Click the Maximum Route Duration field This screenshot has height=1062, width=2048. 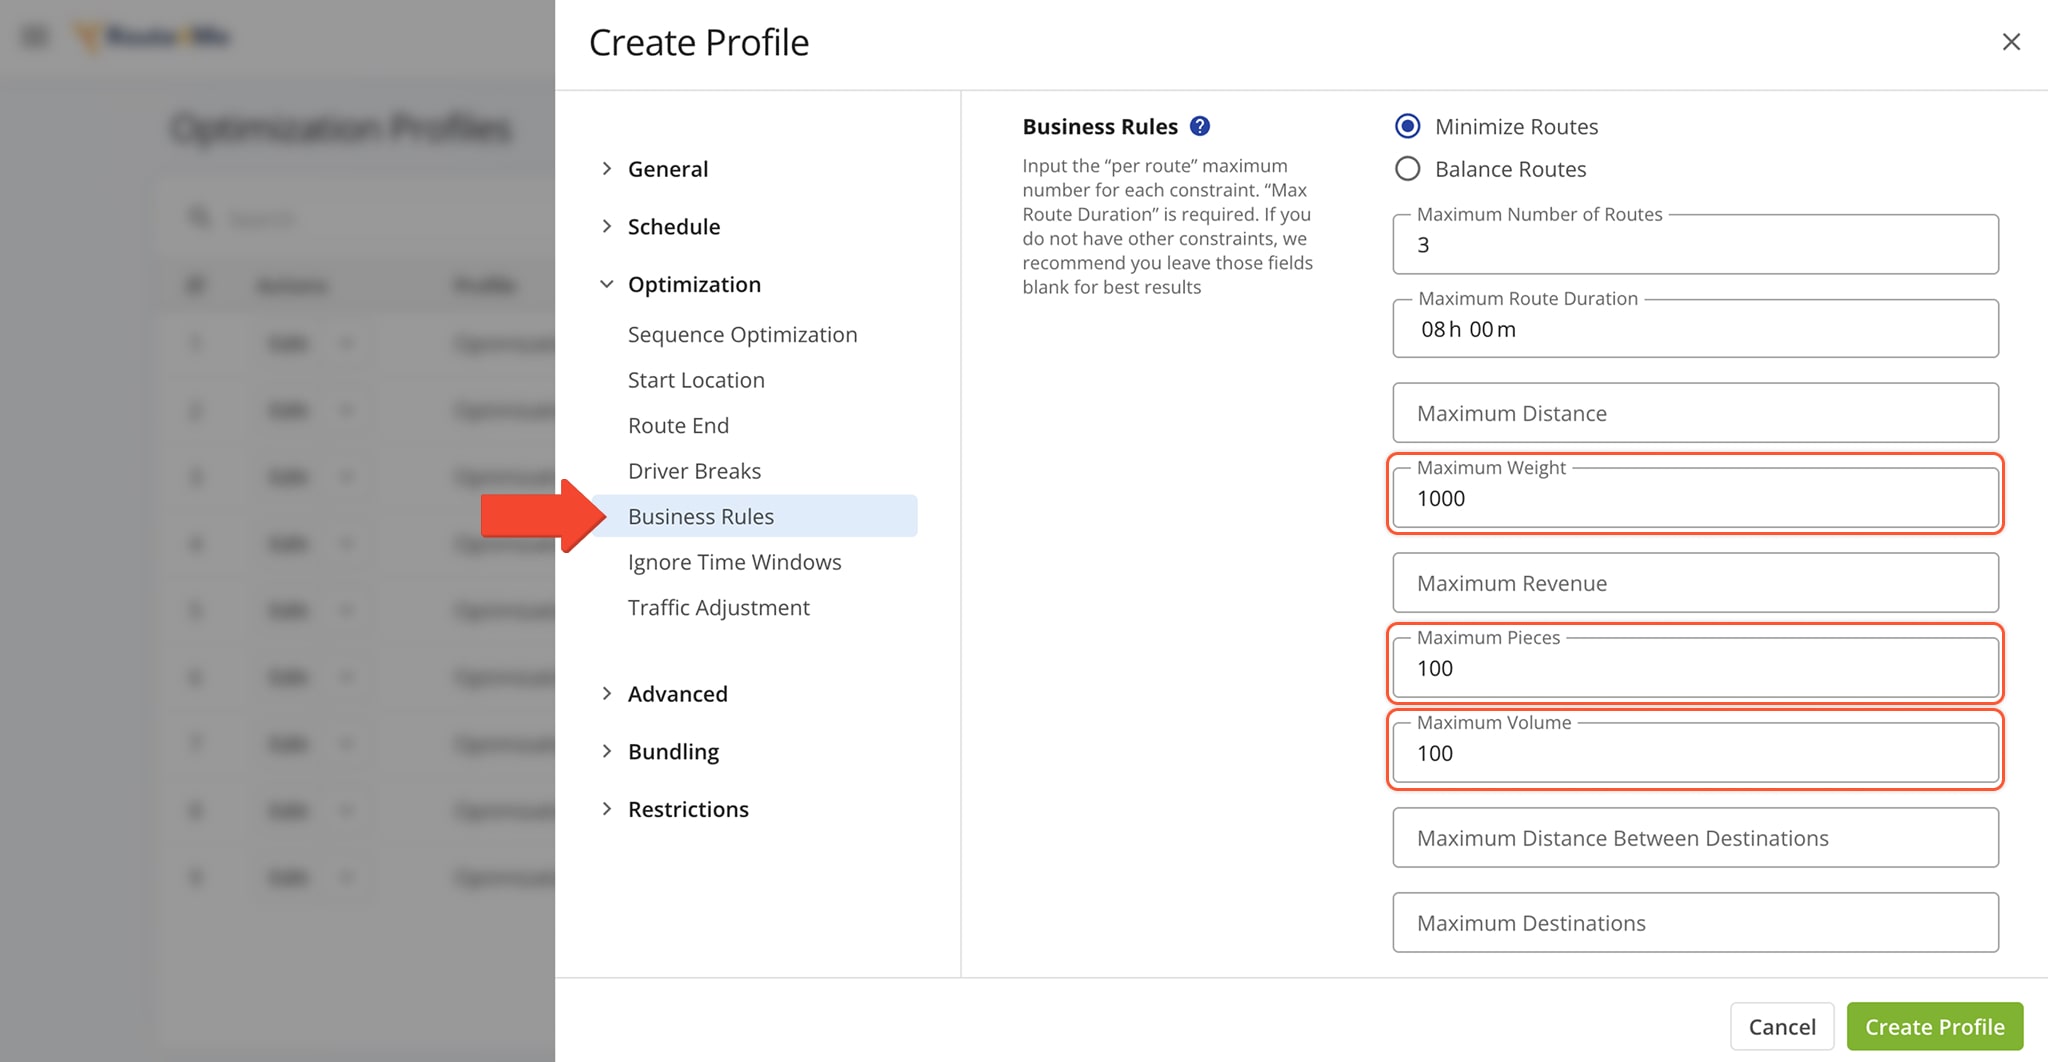(x=1695, y=329)
